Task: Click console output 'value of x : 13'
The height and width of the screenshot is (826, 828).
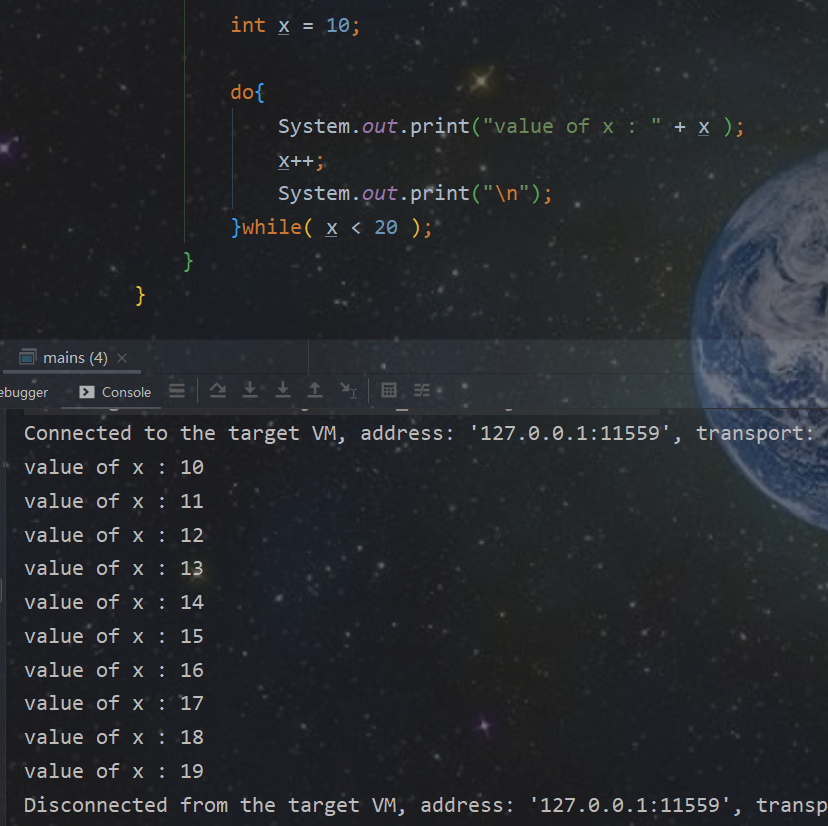Action: (114, 568)
